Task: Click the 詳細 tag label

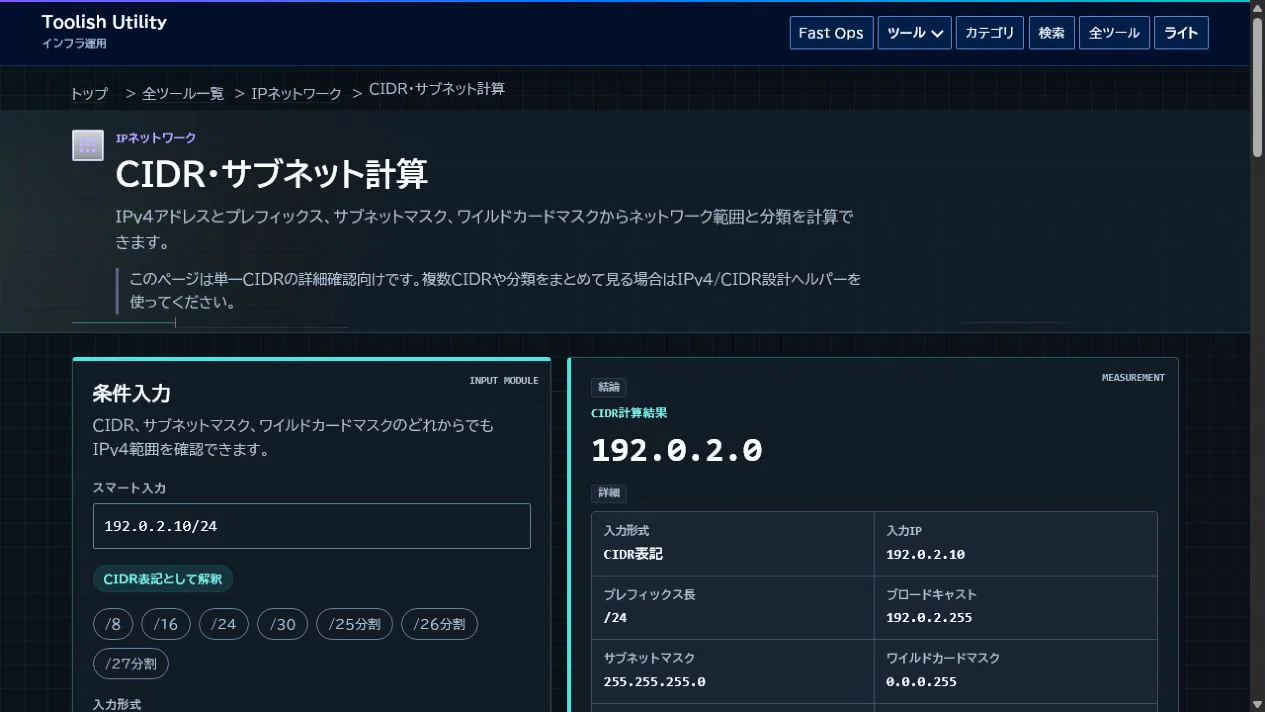Action: pyautogui.click(x=609, y=493)
